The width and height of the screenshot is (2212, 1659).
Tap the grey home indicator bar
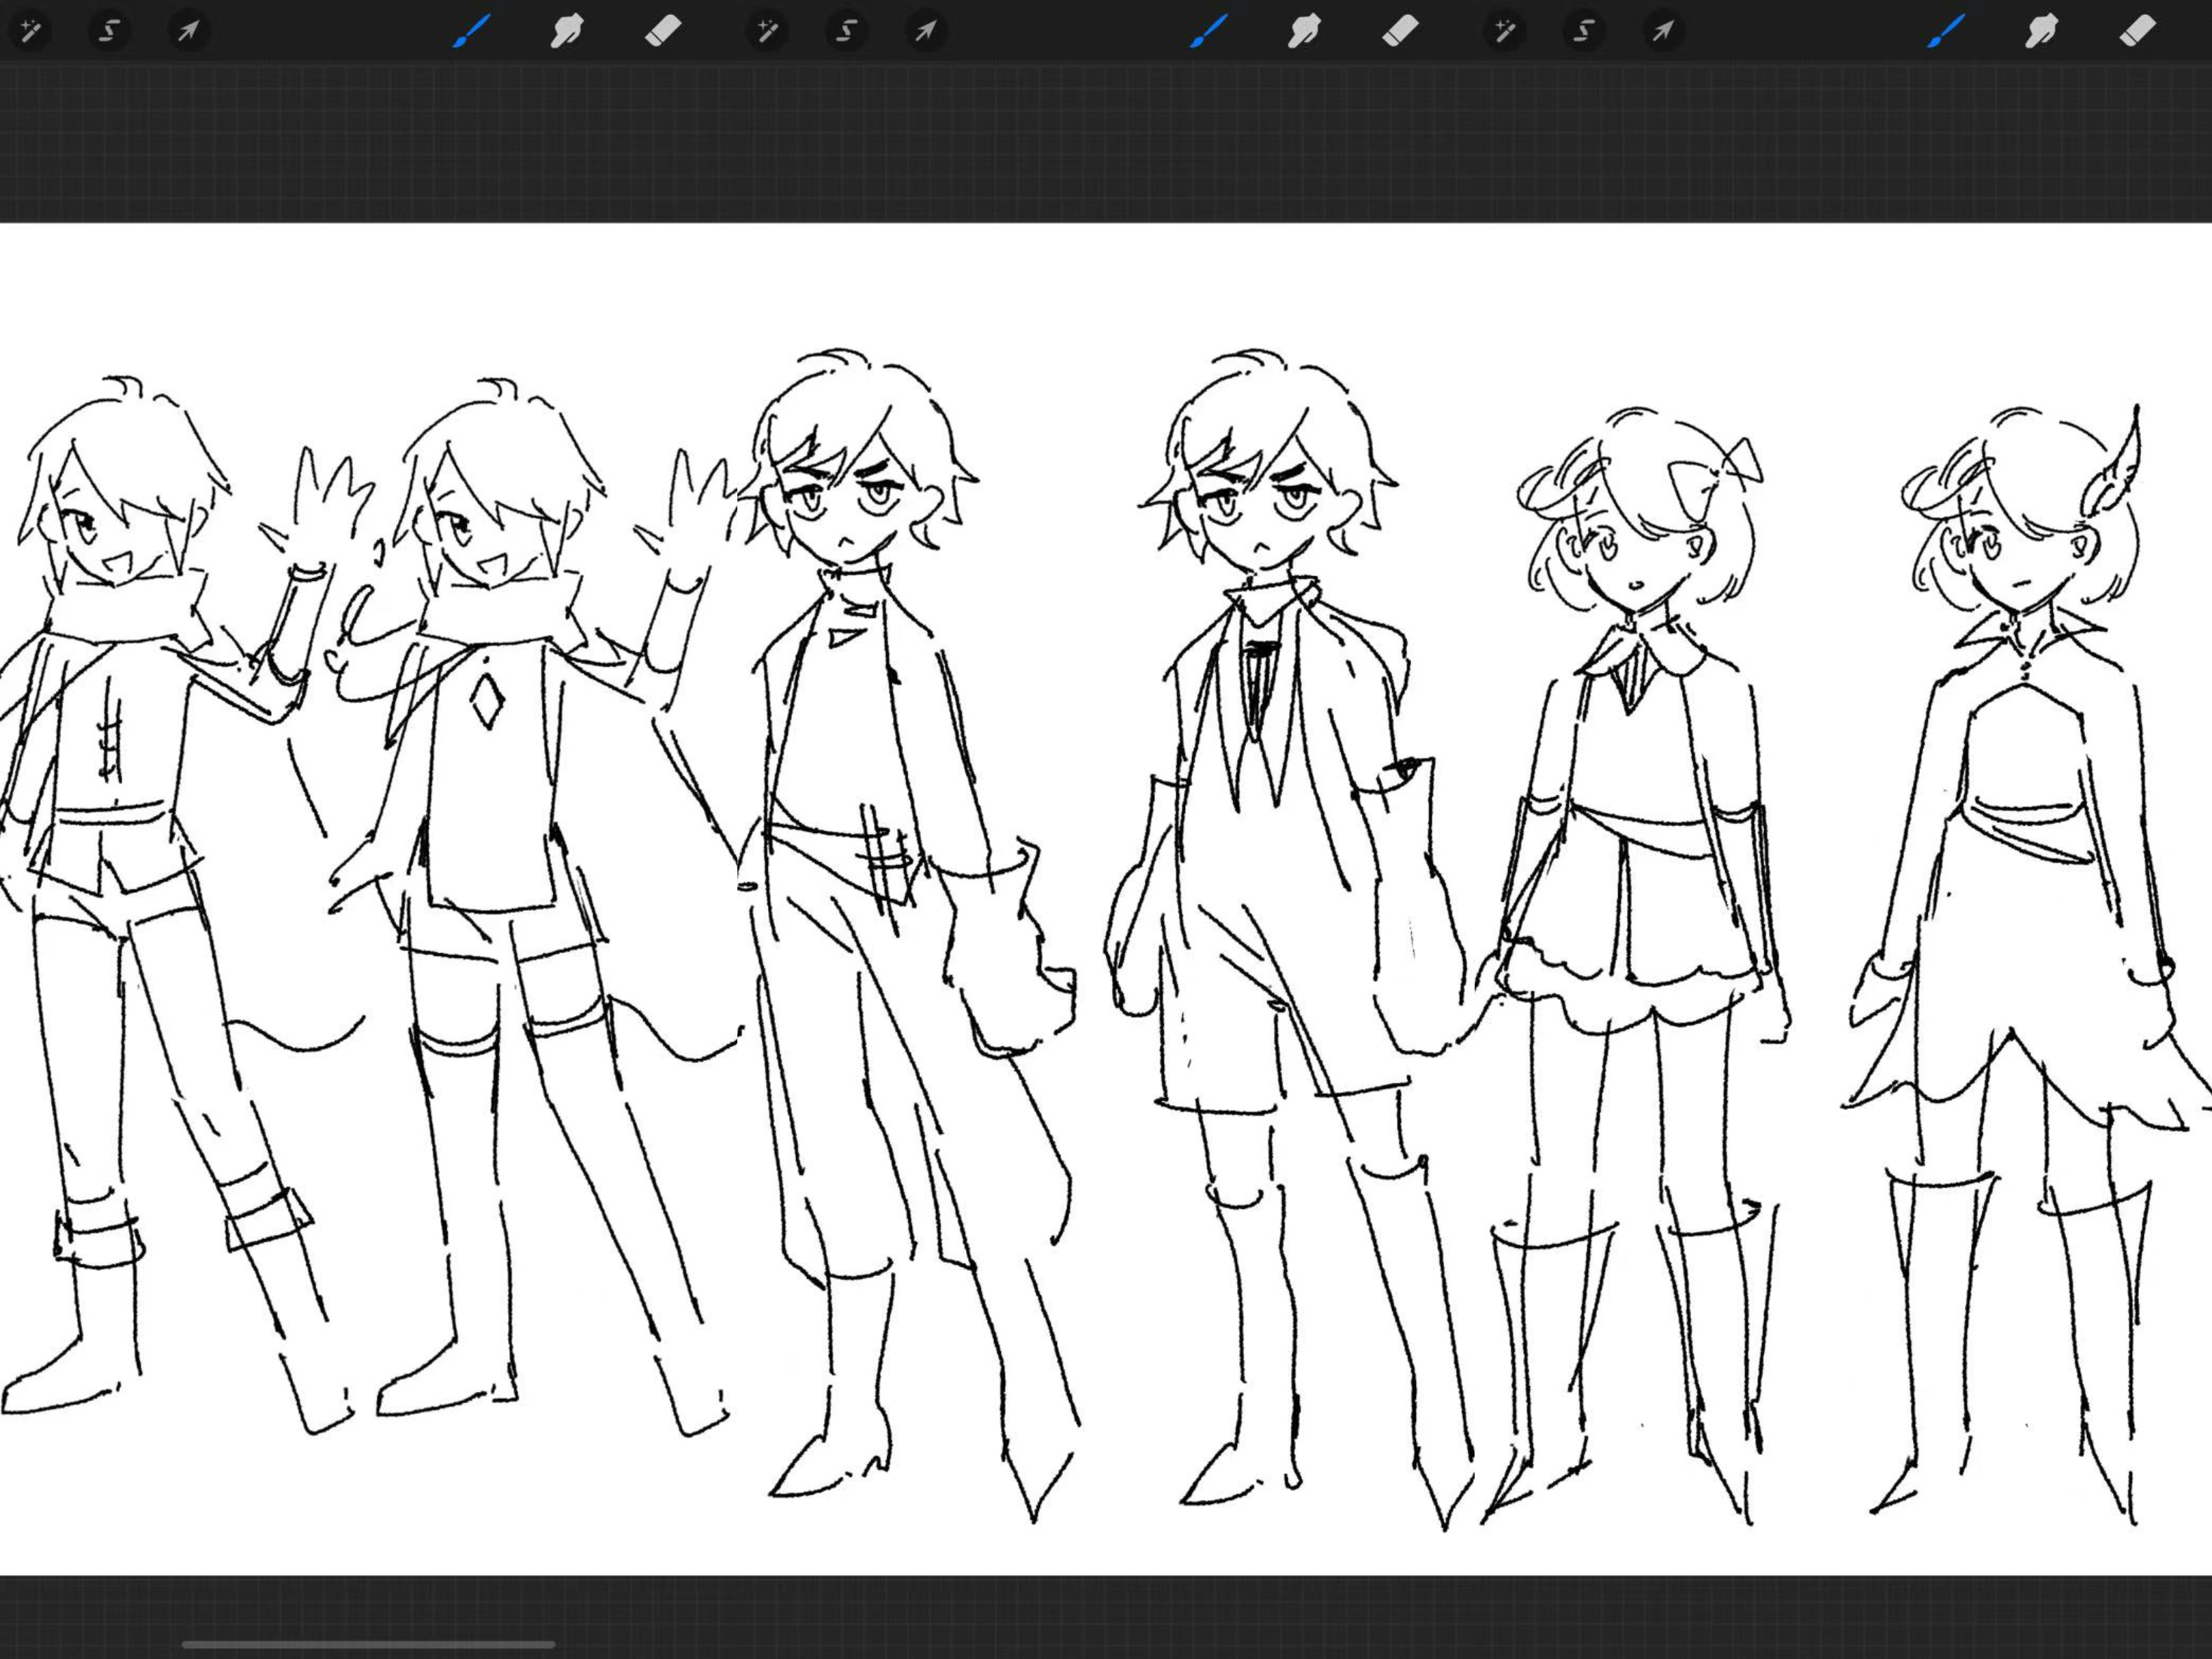tap(368, 1644)
